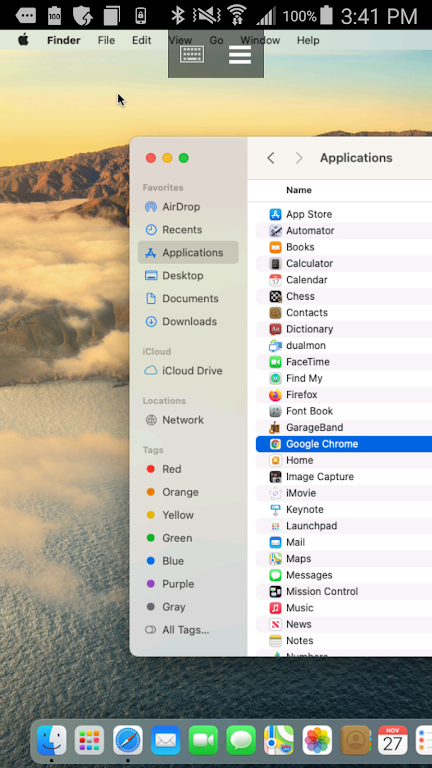Sort by the Name column header

299,190
